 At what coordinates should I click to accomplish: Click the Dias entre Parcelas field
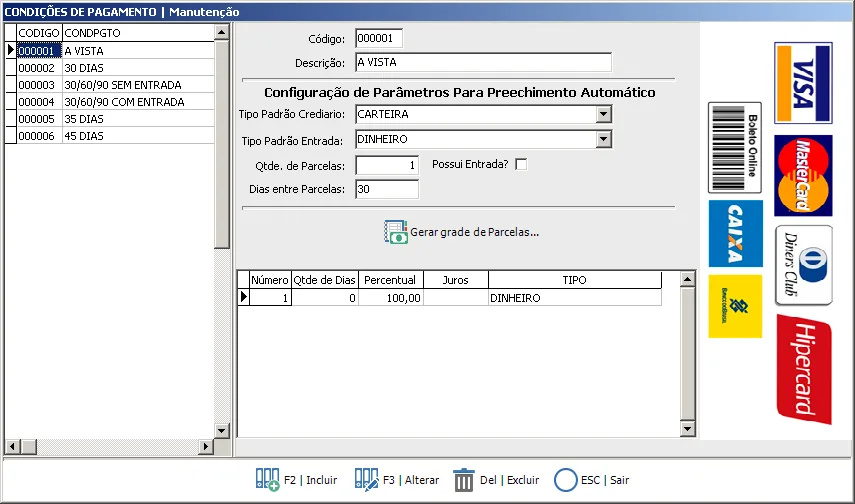[x=387, y=189]
